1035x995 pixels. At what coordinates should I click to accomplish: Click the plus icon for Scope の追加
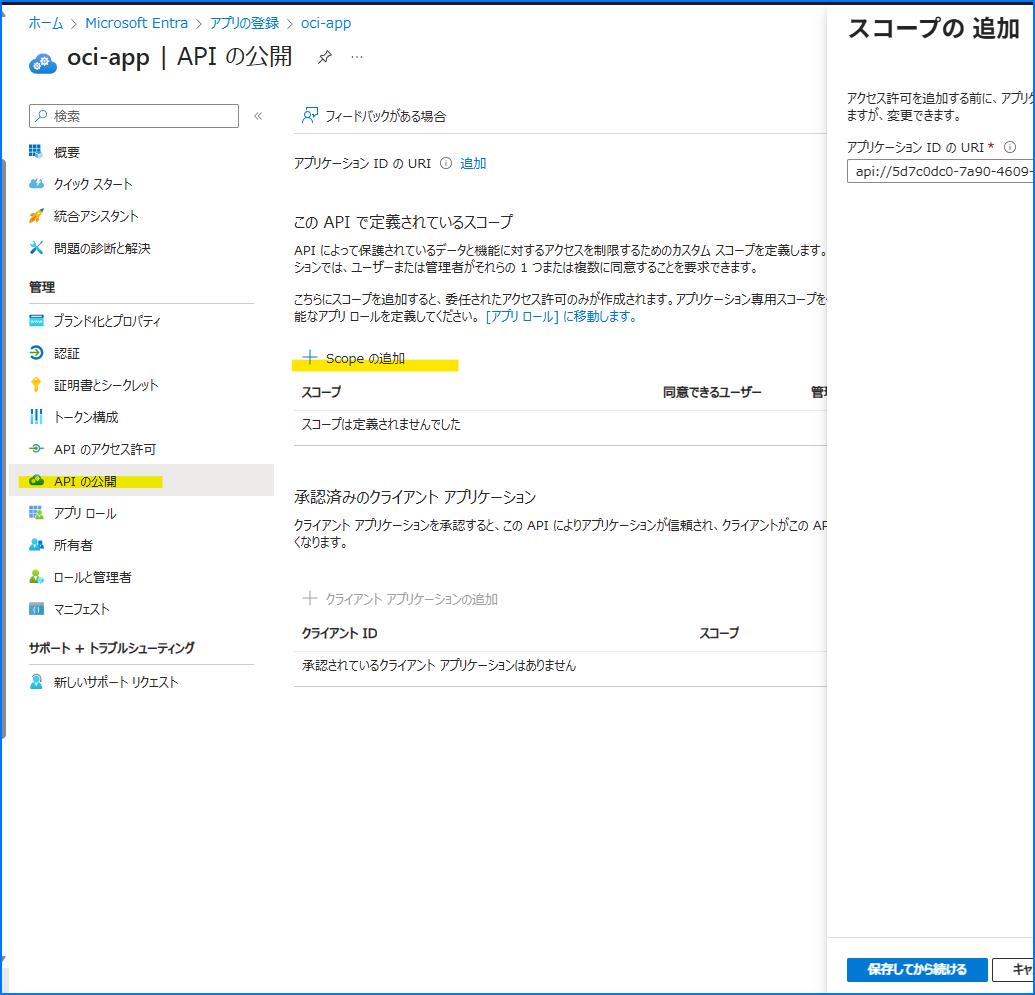310,357
